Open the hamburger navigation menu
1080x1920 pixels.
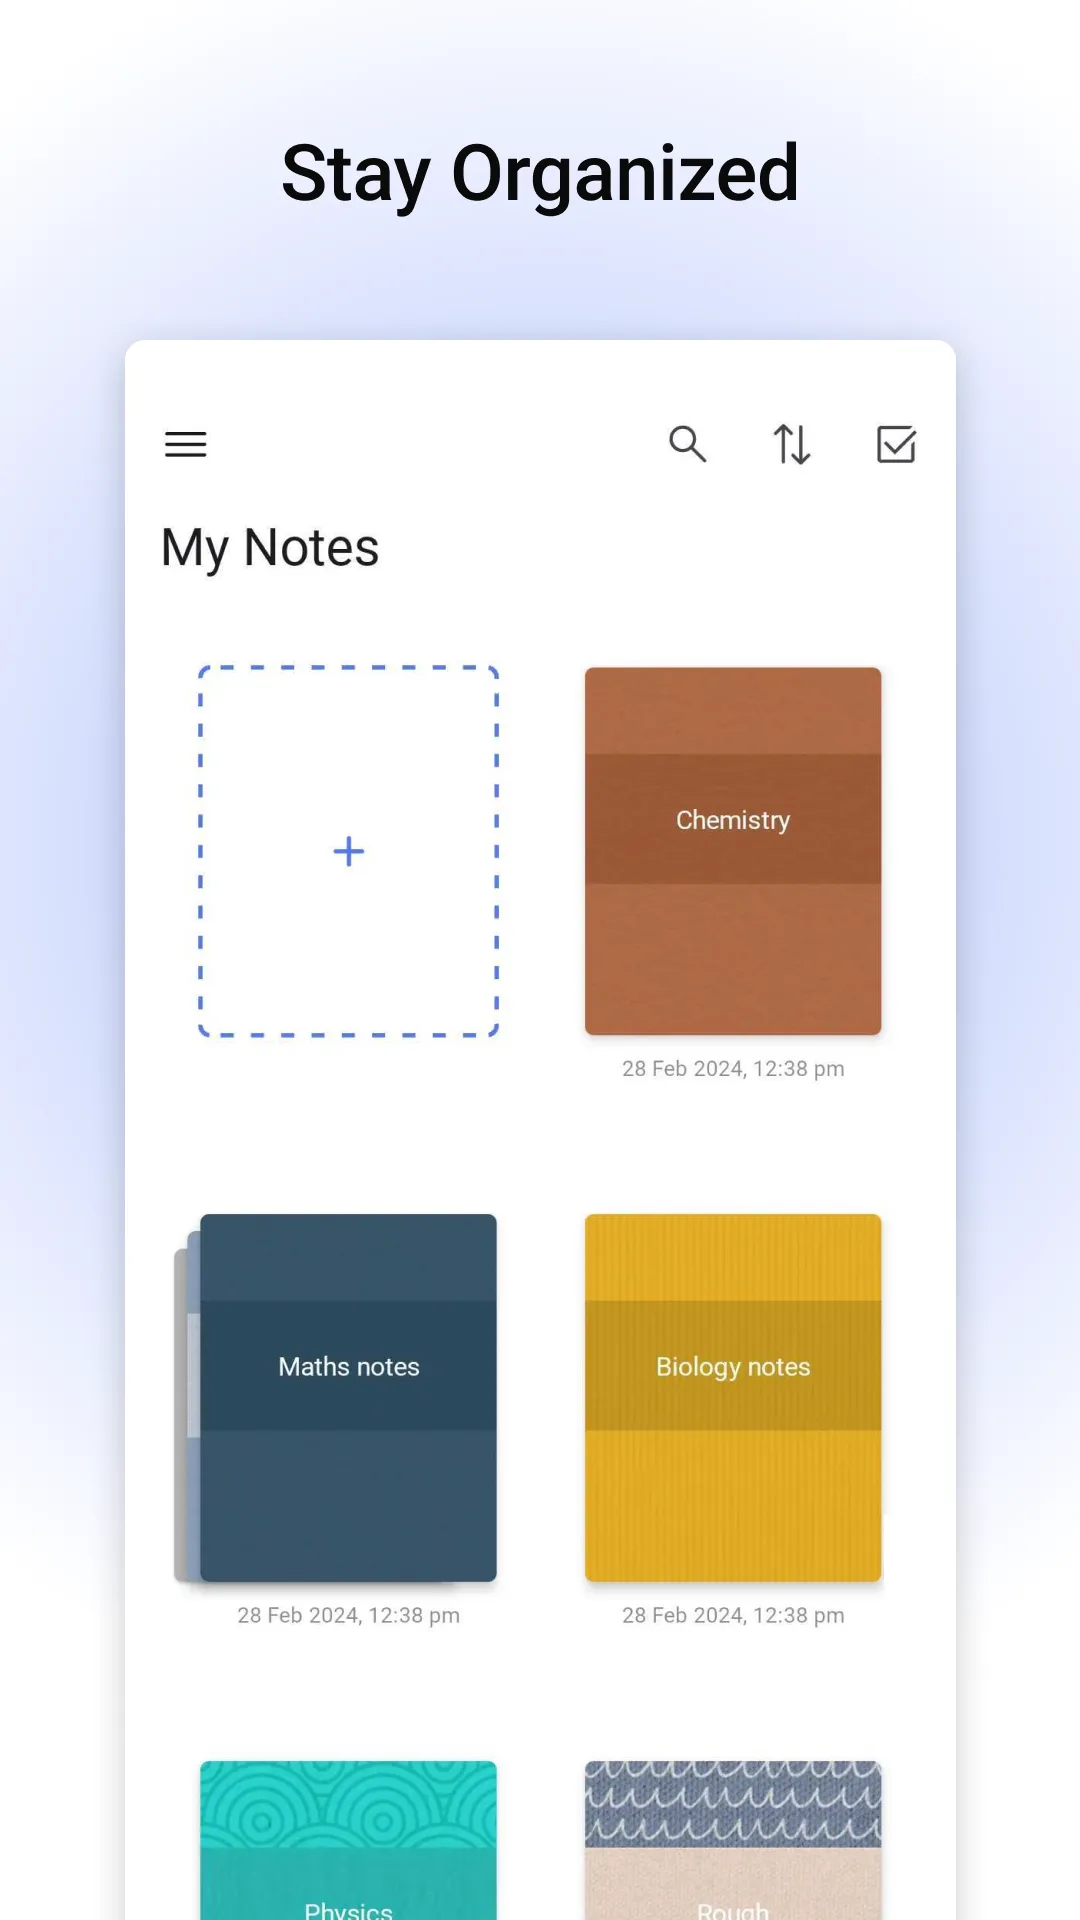pos(186,444)
